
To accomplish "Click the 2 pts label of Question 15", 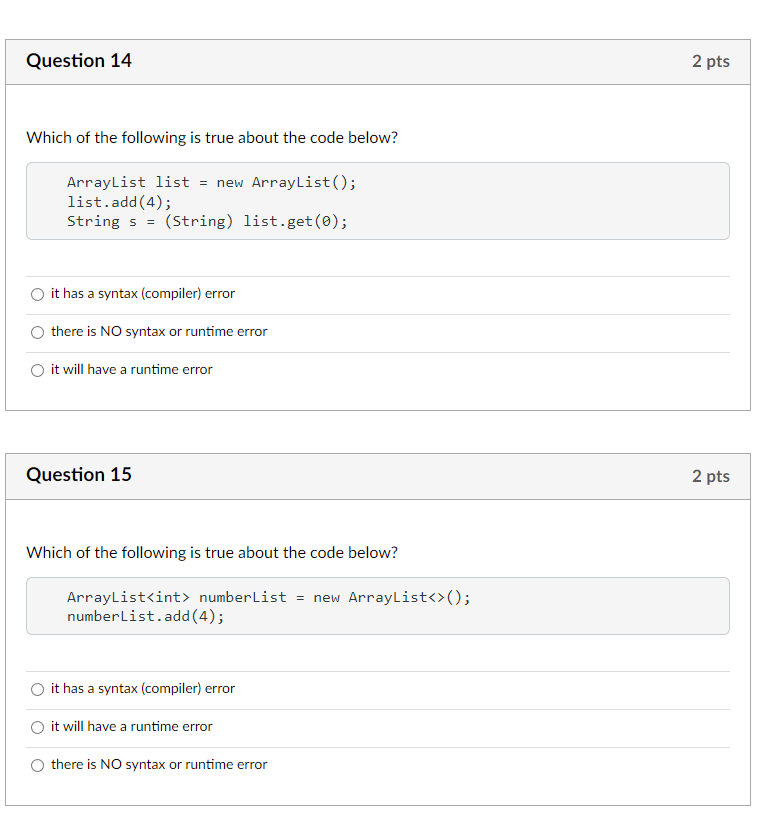I will (x=711, y=476).
